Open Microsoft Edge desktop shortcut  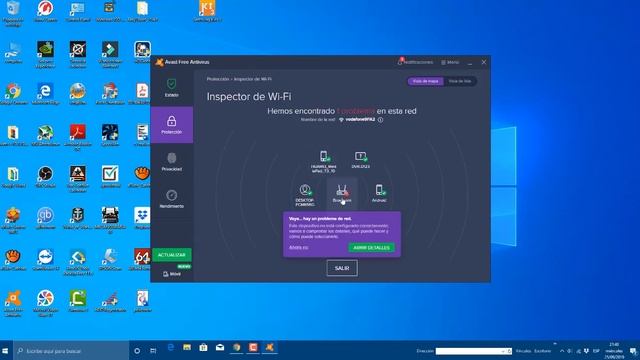click(x=45, y=94)
